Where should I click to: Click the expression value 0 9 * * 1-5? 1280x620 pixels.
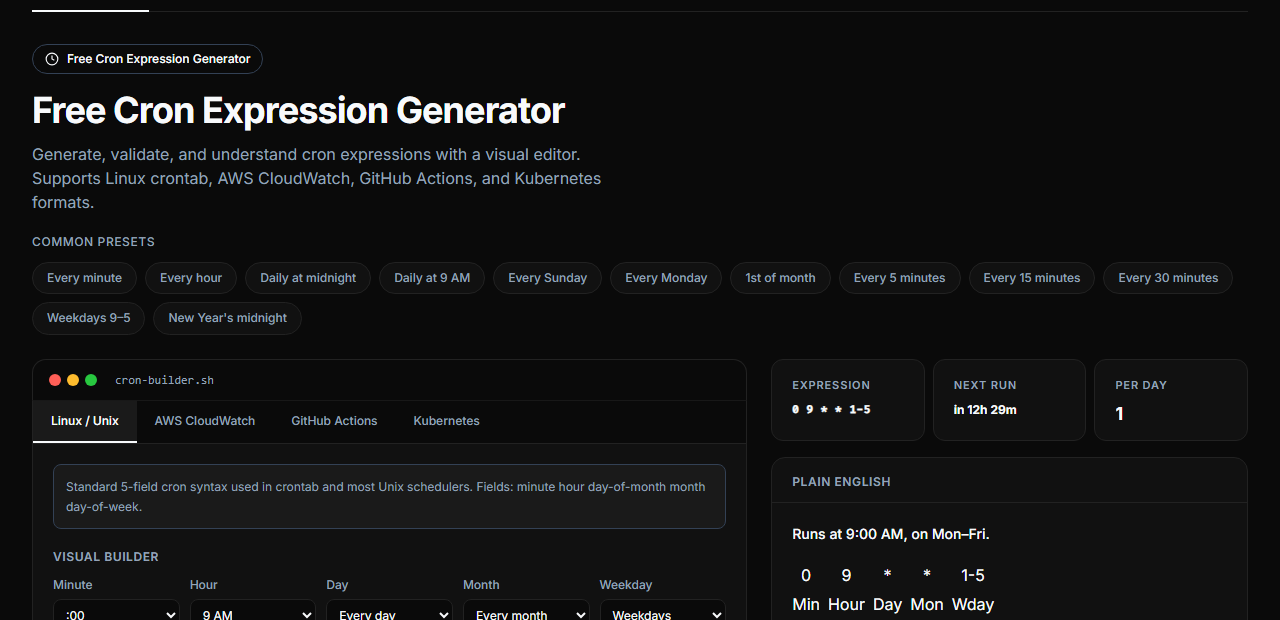tap(831, 410)
